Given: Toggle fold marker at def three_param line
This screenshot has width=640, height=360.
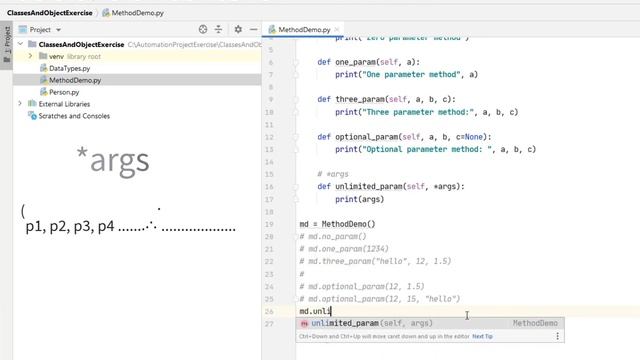Looking at the screenshot, I should tap(296, 100).
